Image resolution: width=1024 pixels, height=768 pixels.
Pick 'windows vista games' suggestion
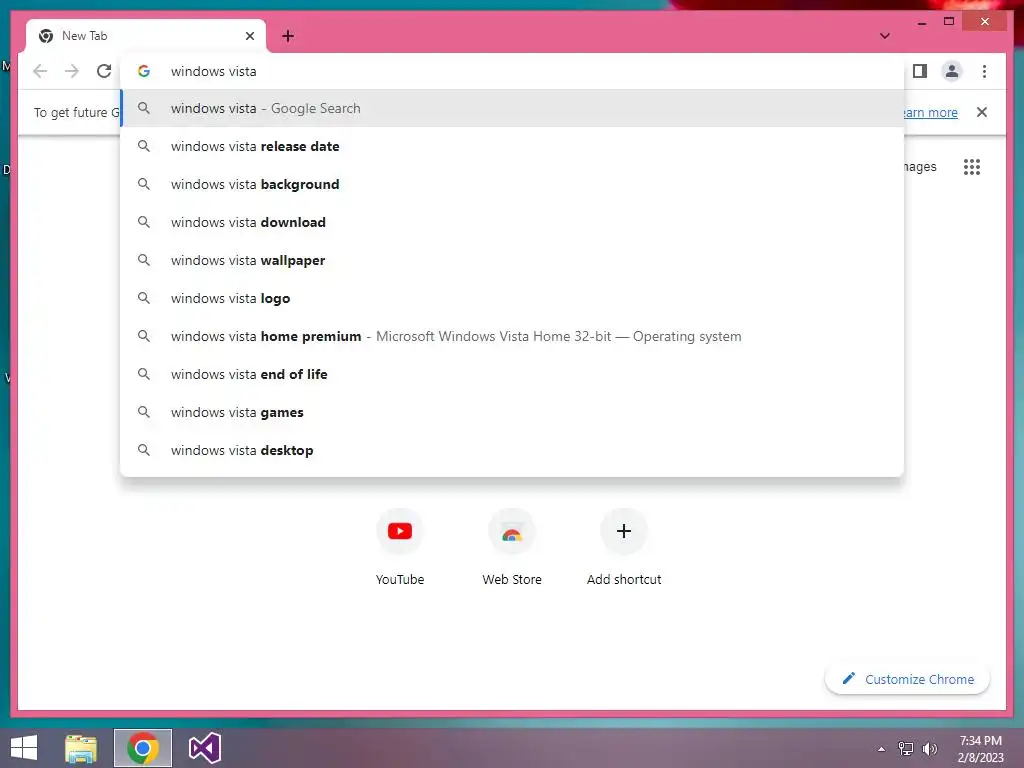(512, 412)
